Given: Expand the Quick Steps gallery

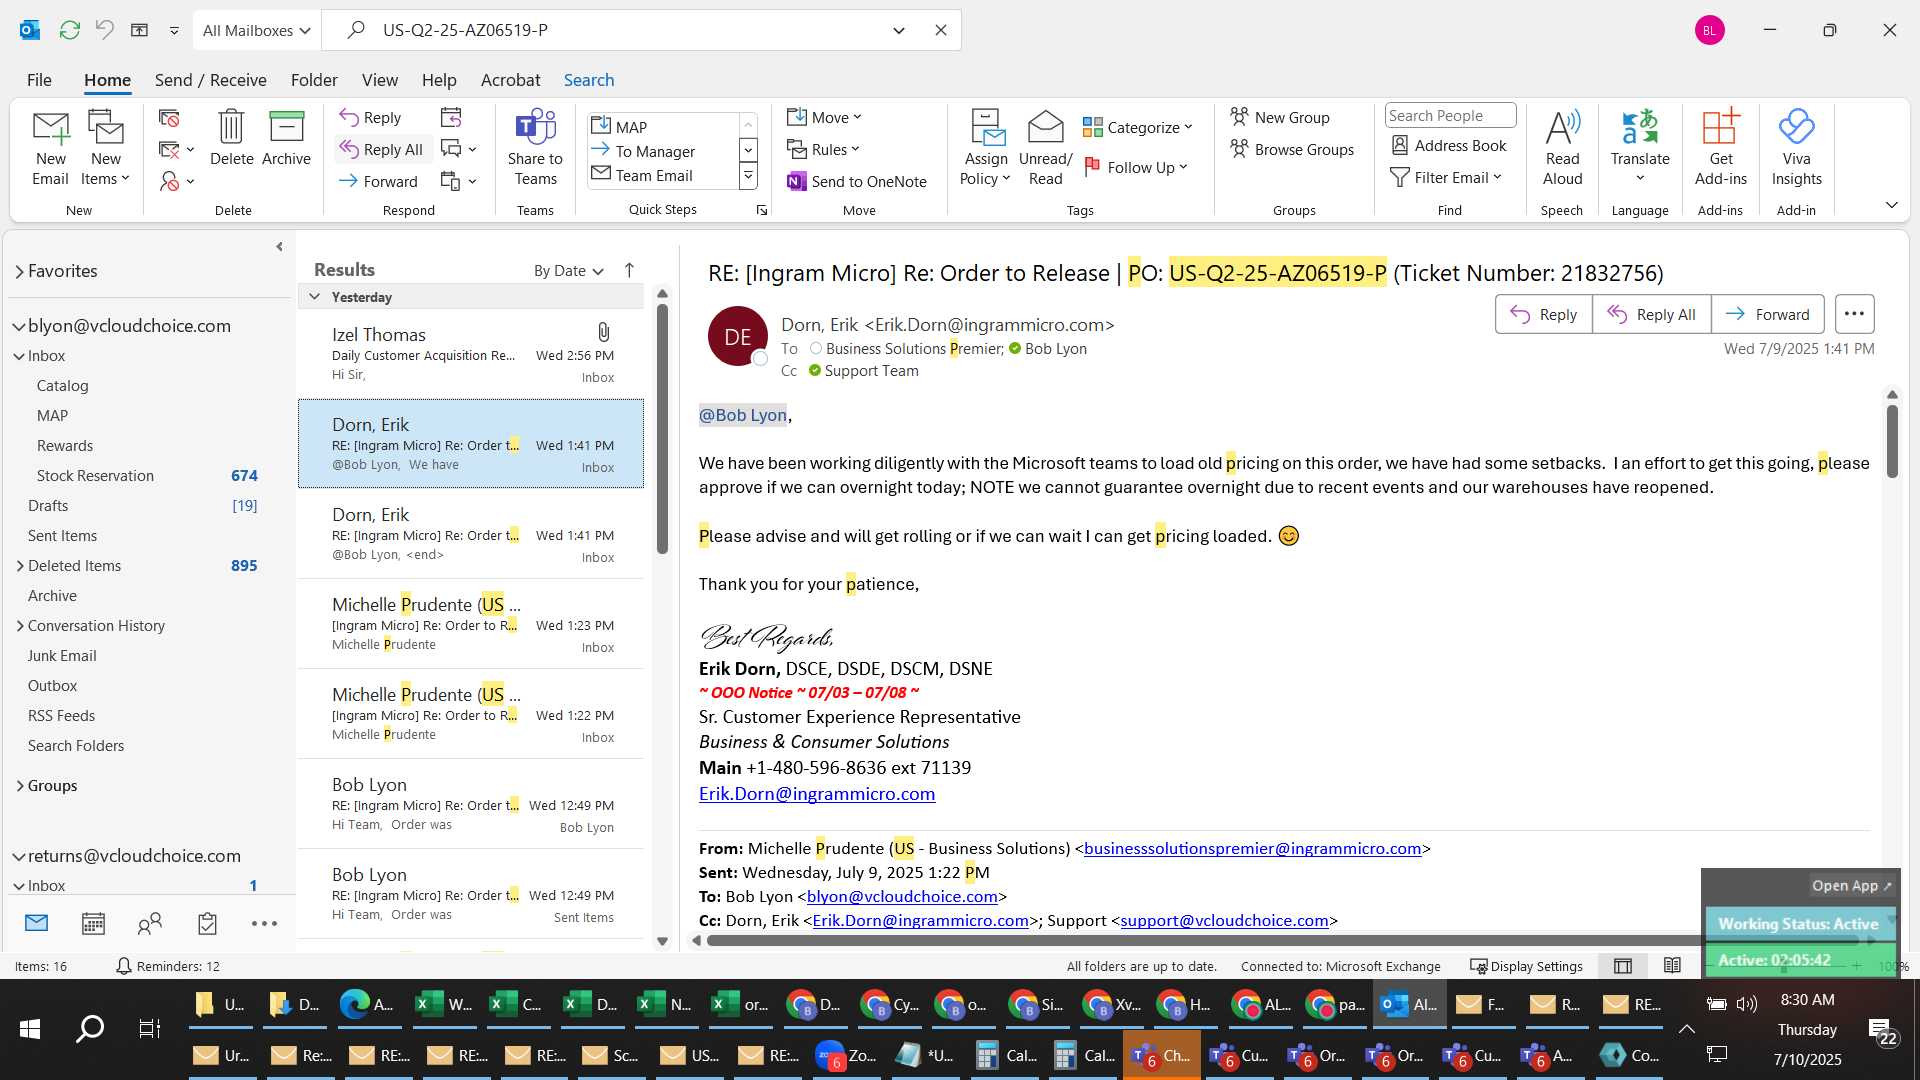Looking at the screenshot, I should click(748, 177).
